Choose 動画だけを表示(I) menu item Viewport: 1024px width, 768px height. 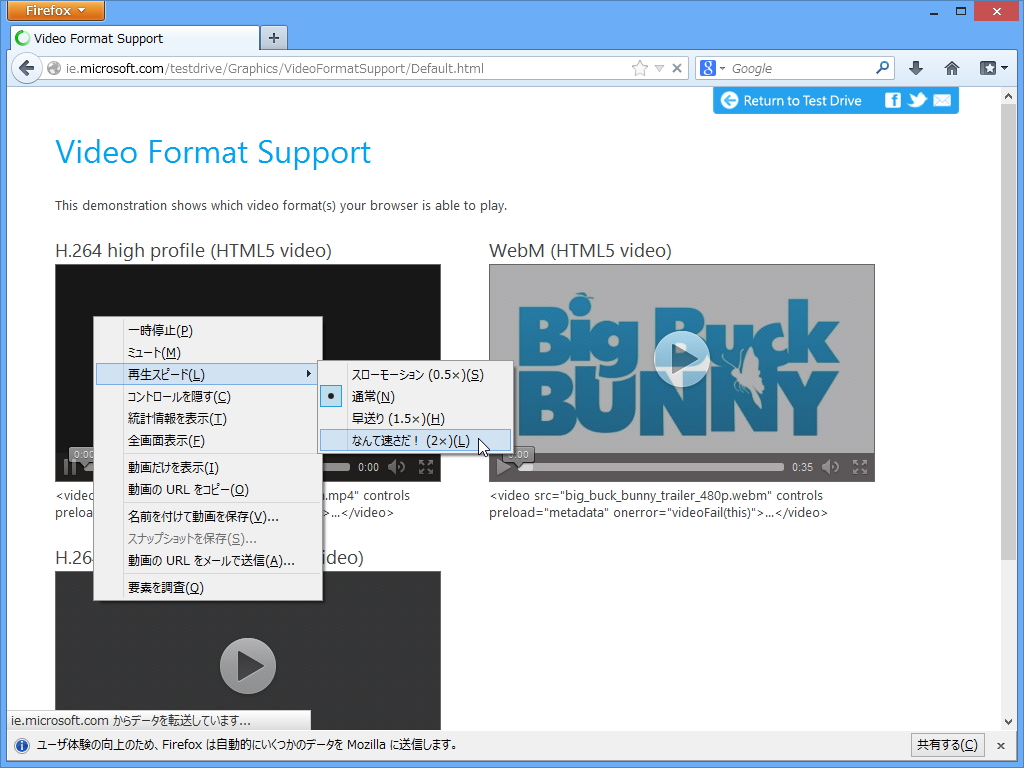[208, 468]
